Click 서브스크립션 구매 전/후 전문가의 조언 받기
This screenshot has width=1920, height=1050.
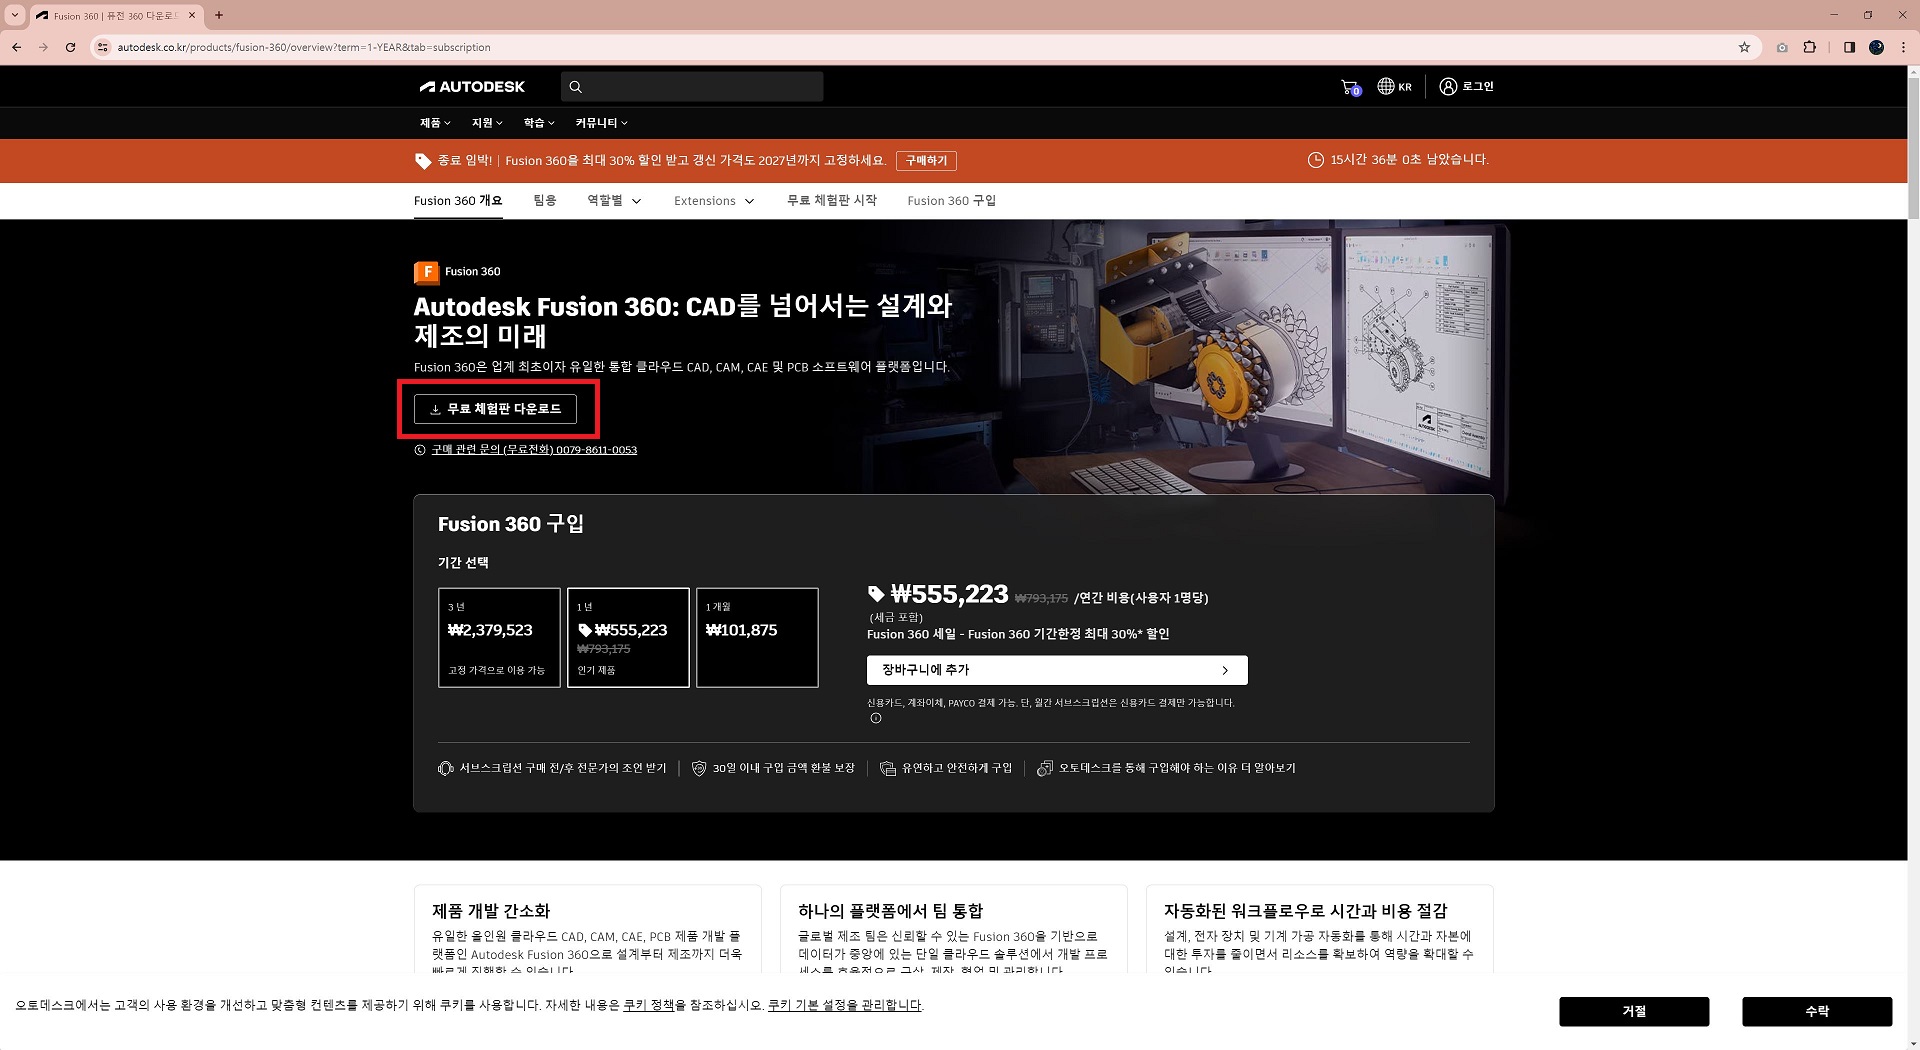pos(562,768)
